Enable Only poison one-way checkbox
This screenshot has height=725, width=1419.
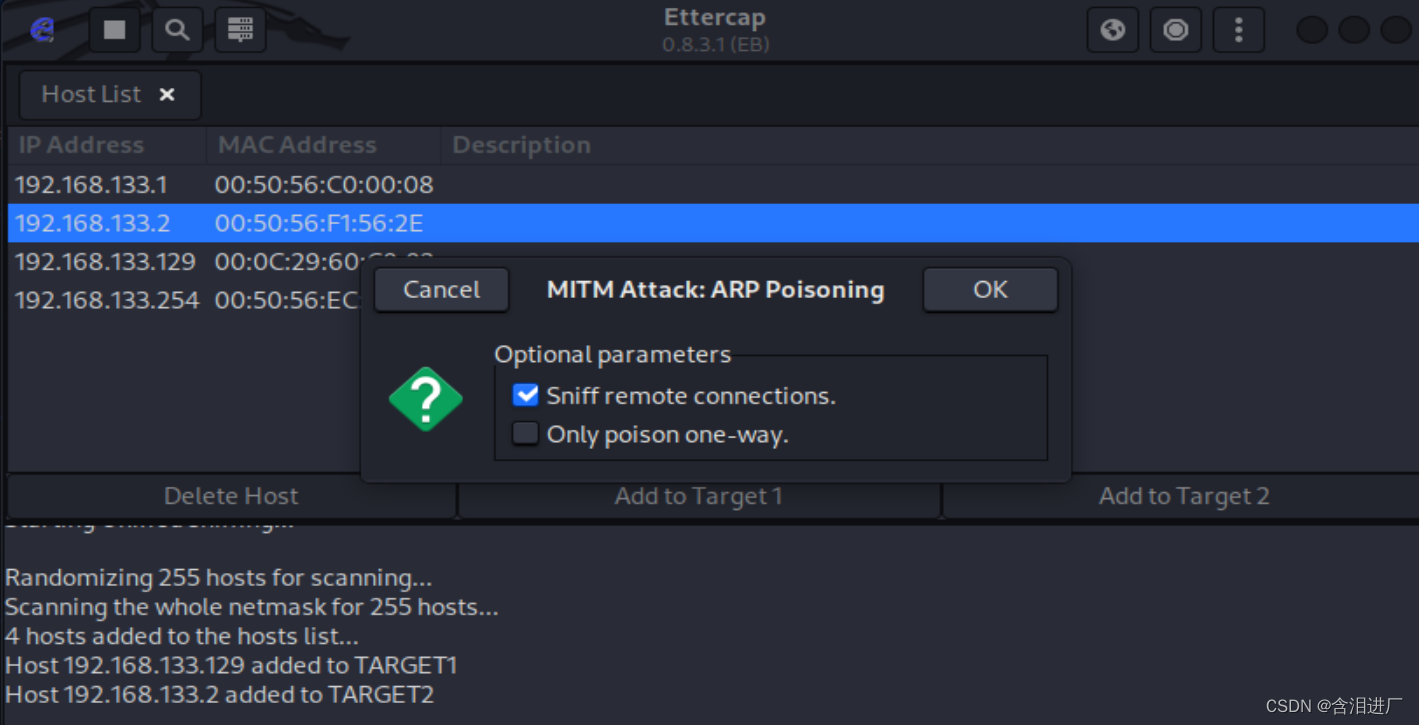click(x=526, y=434)
